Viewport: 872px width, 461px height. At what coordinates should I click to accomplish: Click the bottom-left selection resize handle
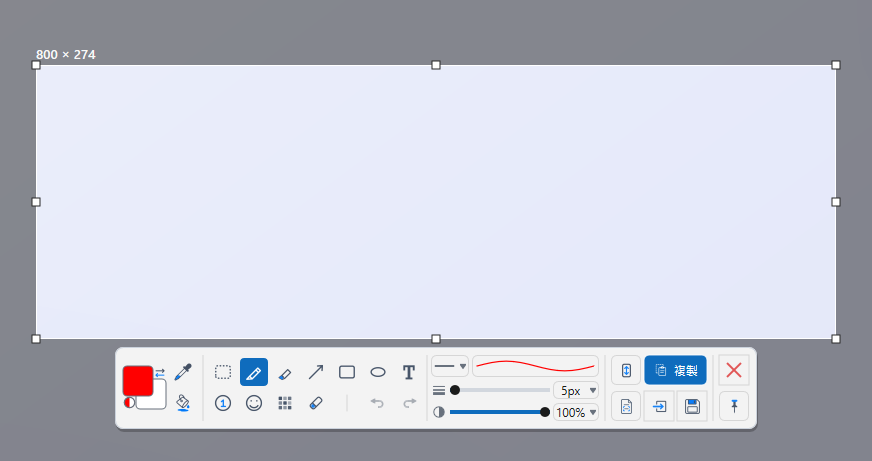(36, 339)
